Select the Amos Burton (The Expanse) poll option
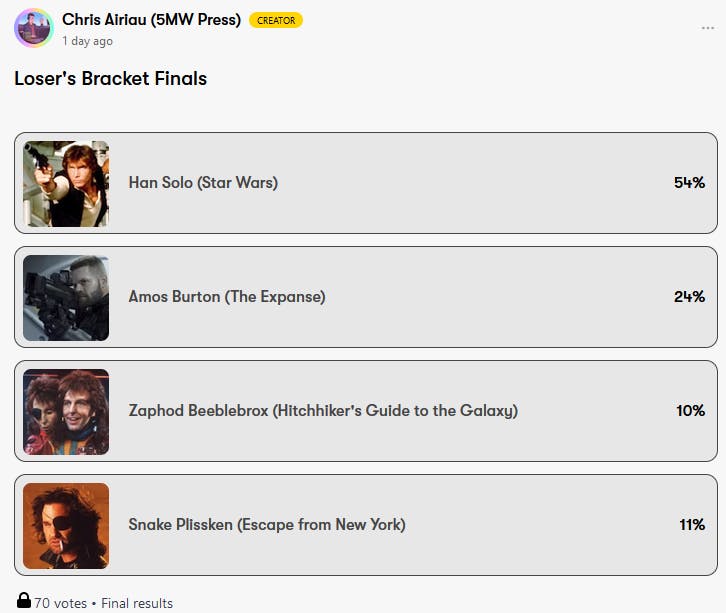The height and width of the screenshot is (613, 726). click(x=227, y=297)
